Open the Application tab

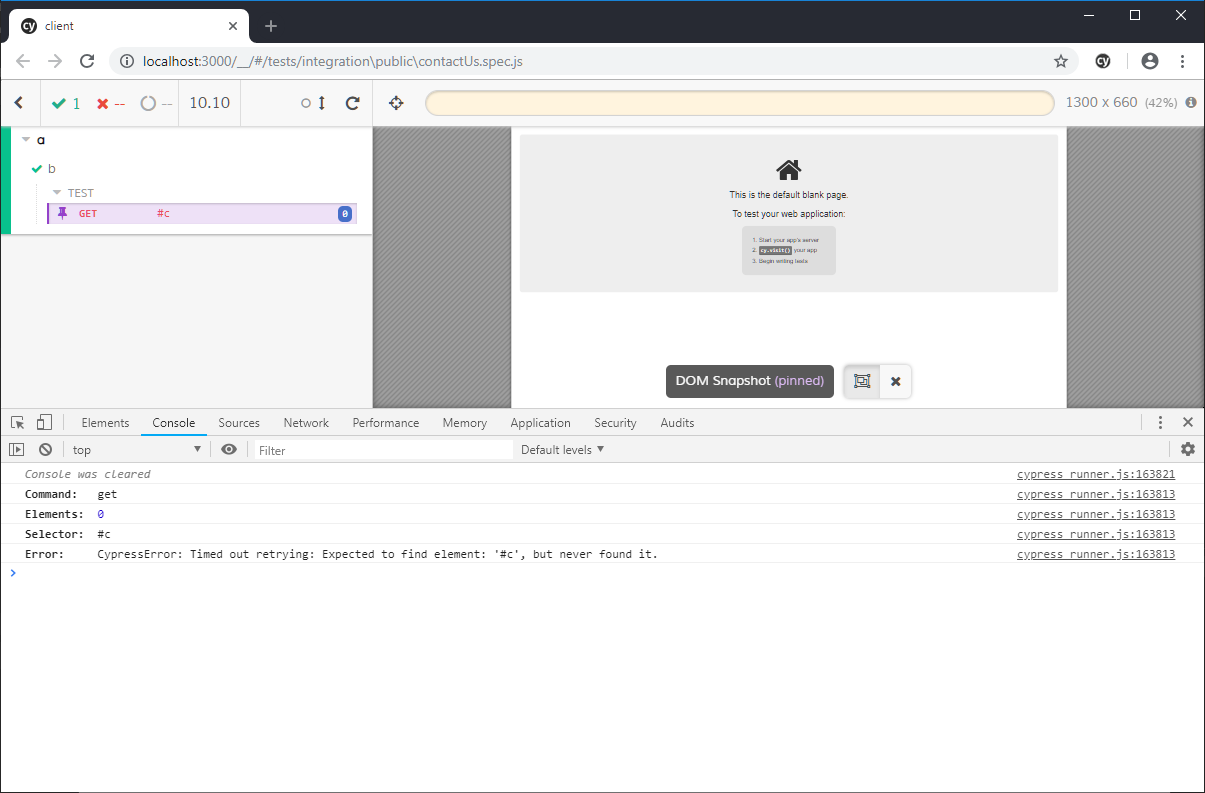point(540,423)
